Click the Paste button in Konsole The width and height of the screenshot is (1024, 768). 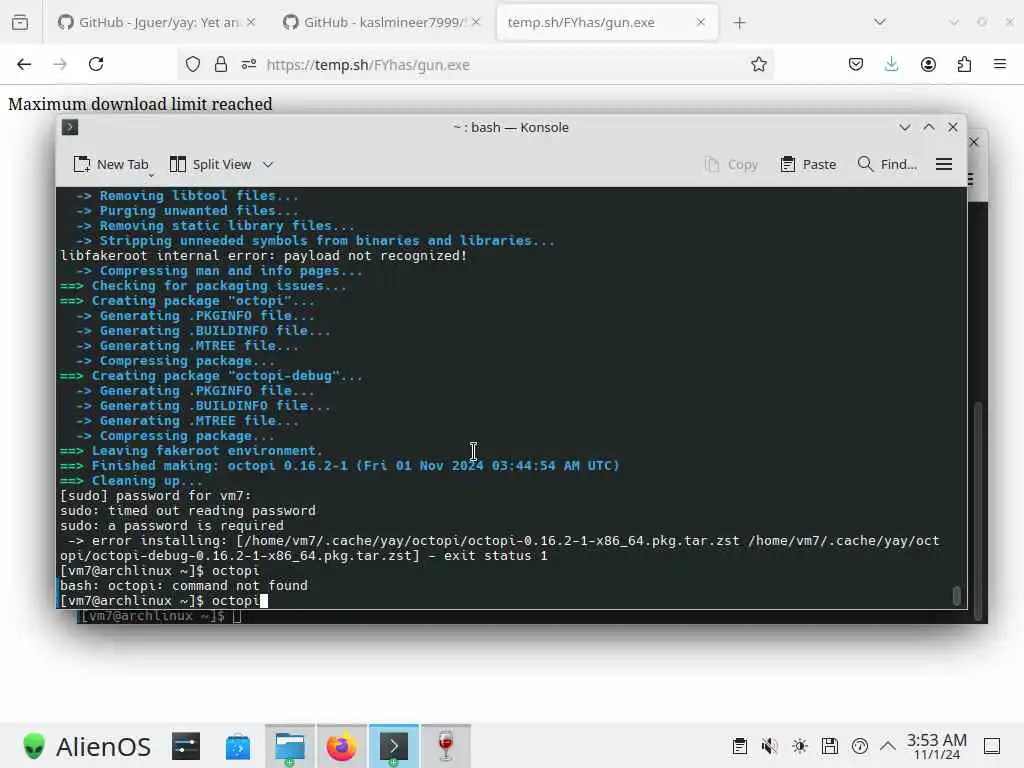[x=808, y=165]
